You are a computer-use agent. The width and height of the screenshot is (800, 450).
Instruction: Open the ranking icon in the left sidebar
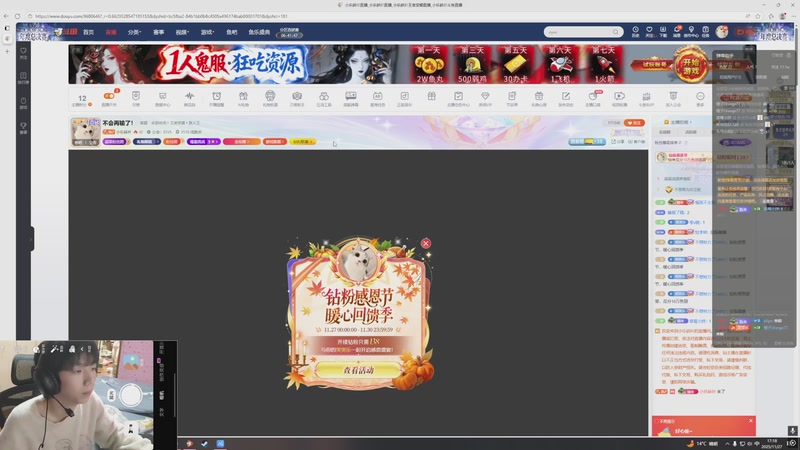click(23, 78)
